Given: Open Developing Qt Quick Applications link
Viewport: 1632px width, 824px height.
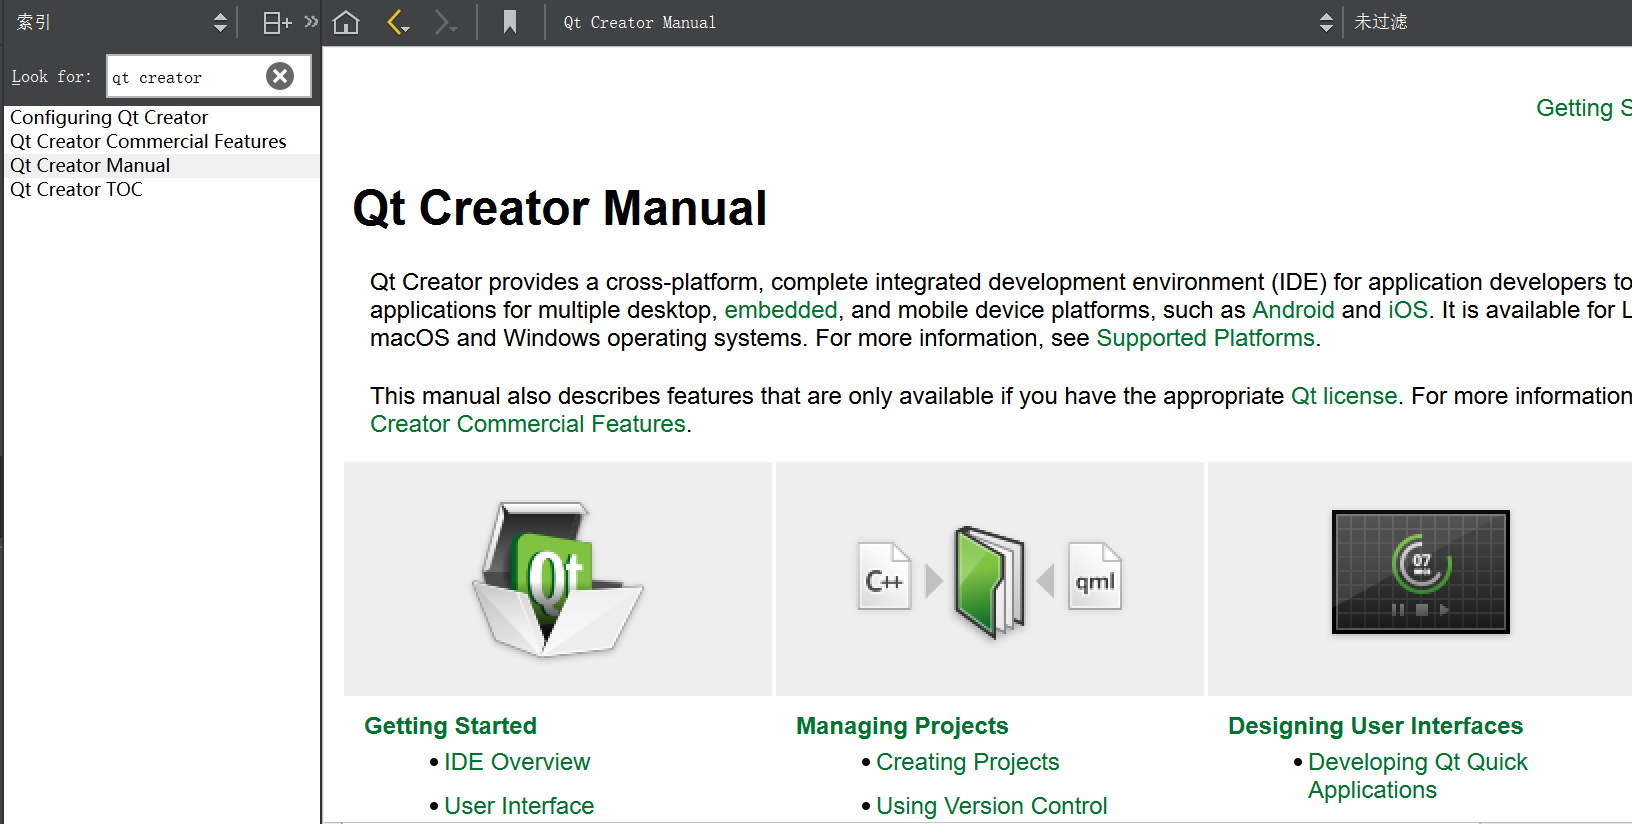Looking at the screenshot, I should click(1417, 776).
